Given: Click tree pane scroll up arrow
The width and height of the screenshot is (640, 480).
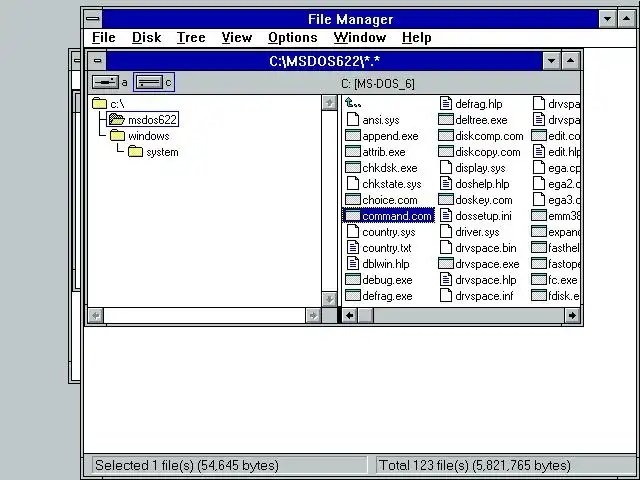Looking at the screenshot, I should pos(329,103).
